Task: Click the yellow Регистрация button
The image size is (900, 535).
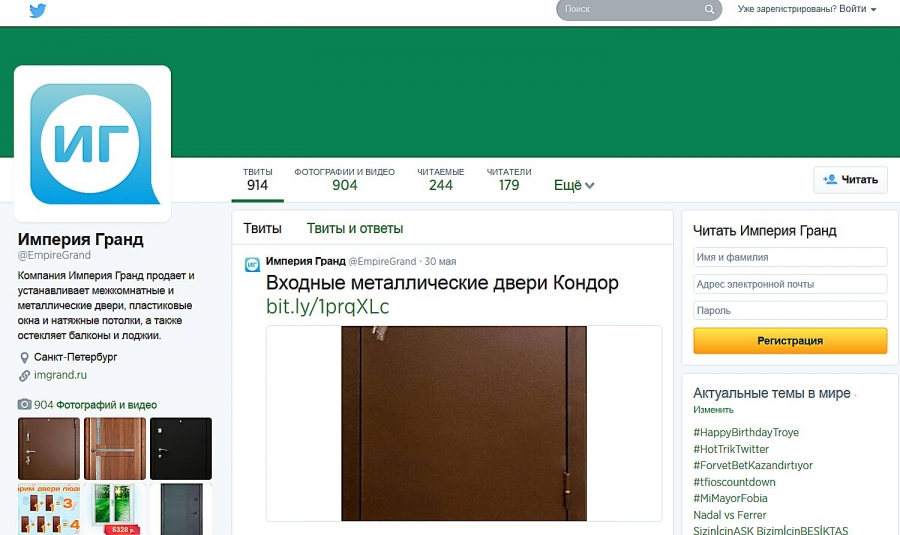Action: pyautogui.click(x=789, y=341)
